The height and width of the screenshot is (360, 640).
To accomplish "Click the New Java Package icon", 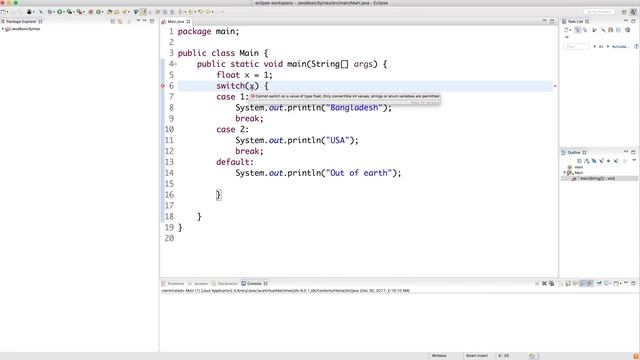I will click(x=91, y=12).
